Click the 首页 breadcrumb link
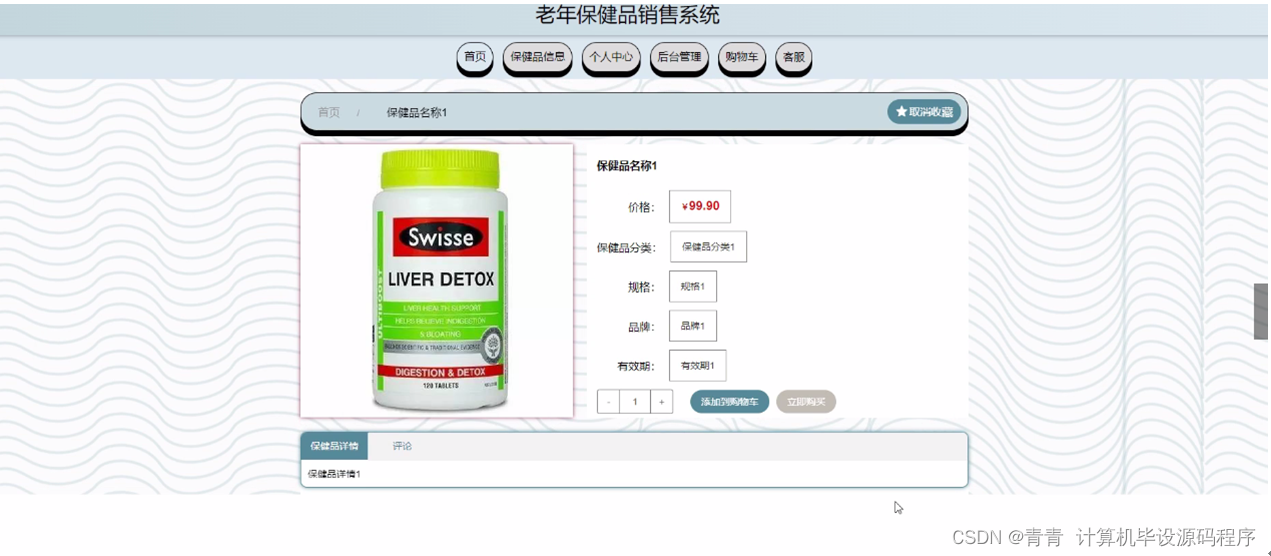 pyautogui.click(x=329, y=112)
